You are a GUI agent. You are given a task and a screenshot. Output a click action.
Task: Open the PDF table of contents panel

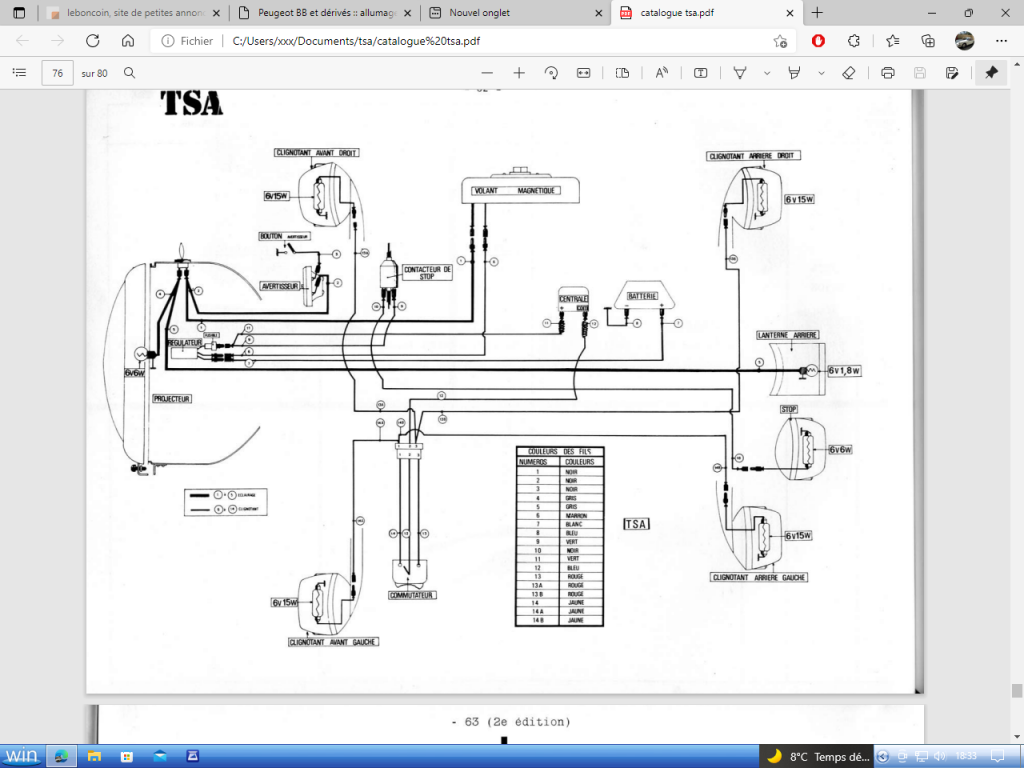point(19,73)
